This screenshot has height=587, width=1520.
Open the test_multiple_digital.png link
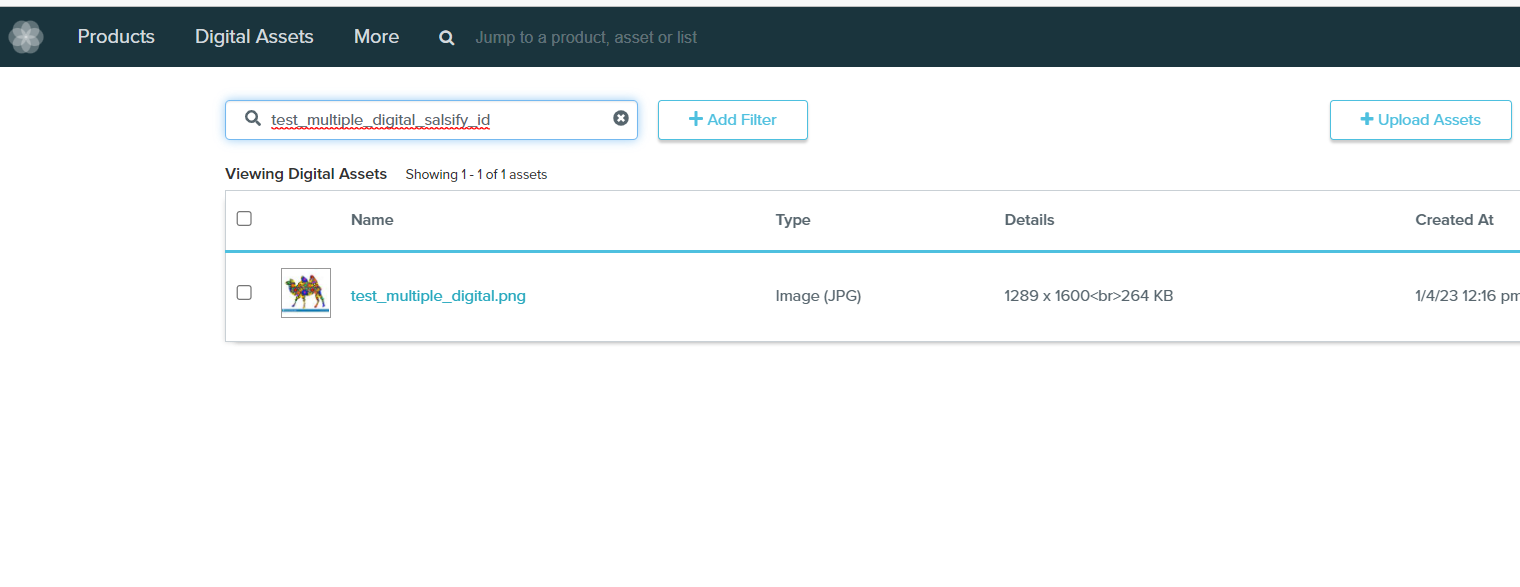coord(438,296)
